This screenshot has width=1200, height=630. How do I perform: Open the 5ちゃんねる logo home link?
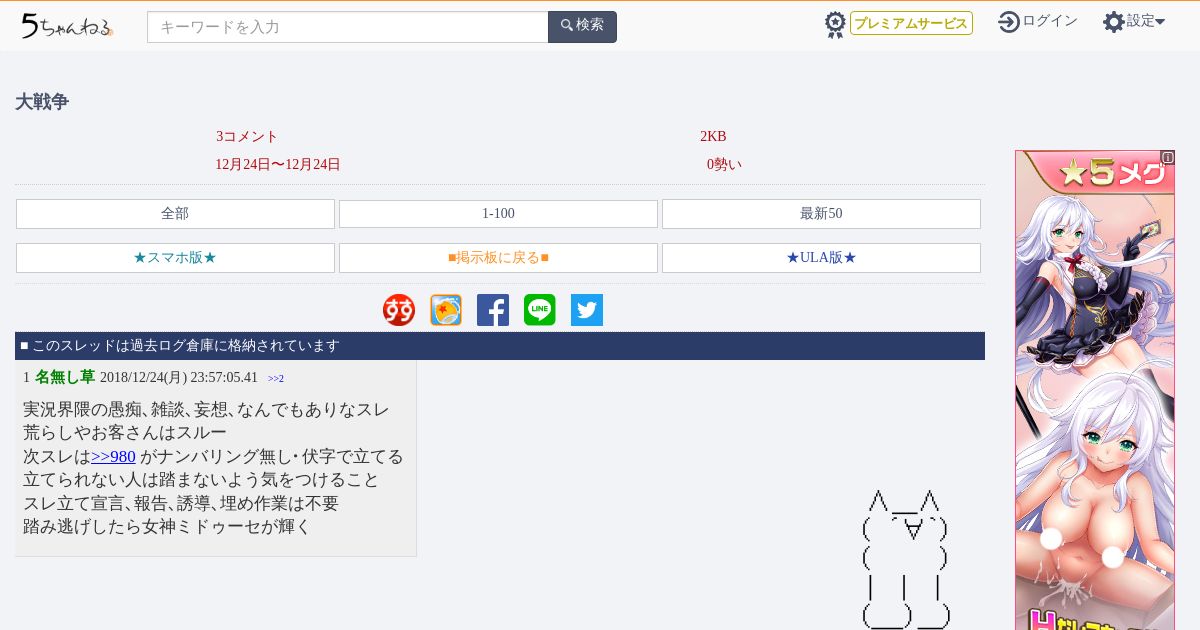pos(67,26)
